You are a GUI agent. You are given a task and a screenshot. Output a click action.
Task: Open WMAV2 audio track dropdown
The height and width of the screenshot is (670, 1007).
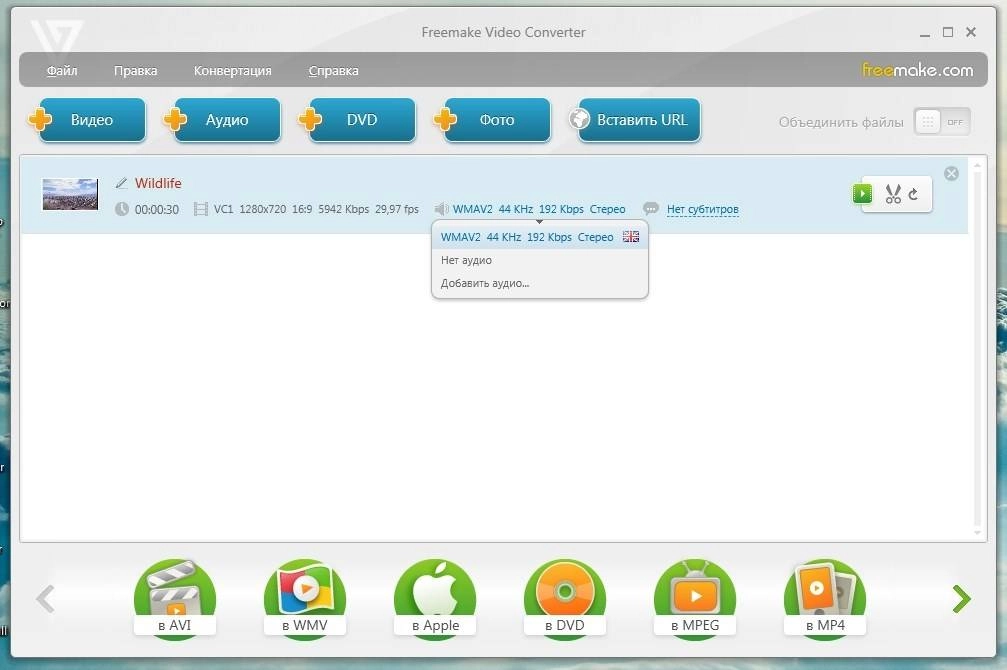pyautogui.click(x=539, y=209)
